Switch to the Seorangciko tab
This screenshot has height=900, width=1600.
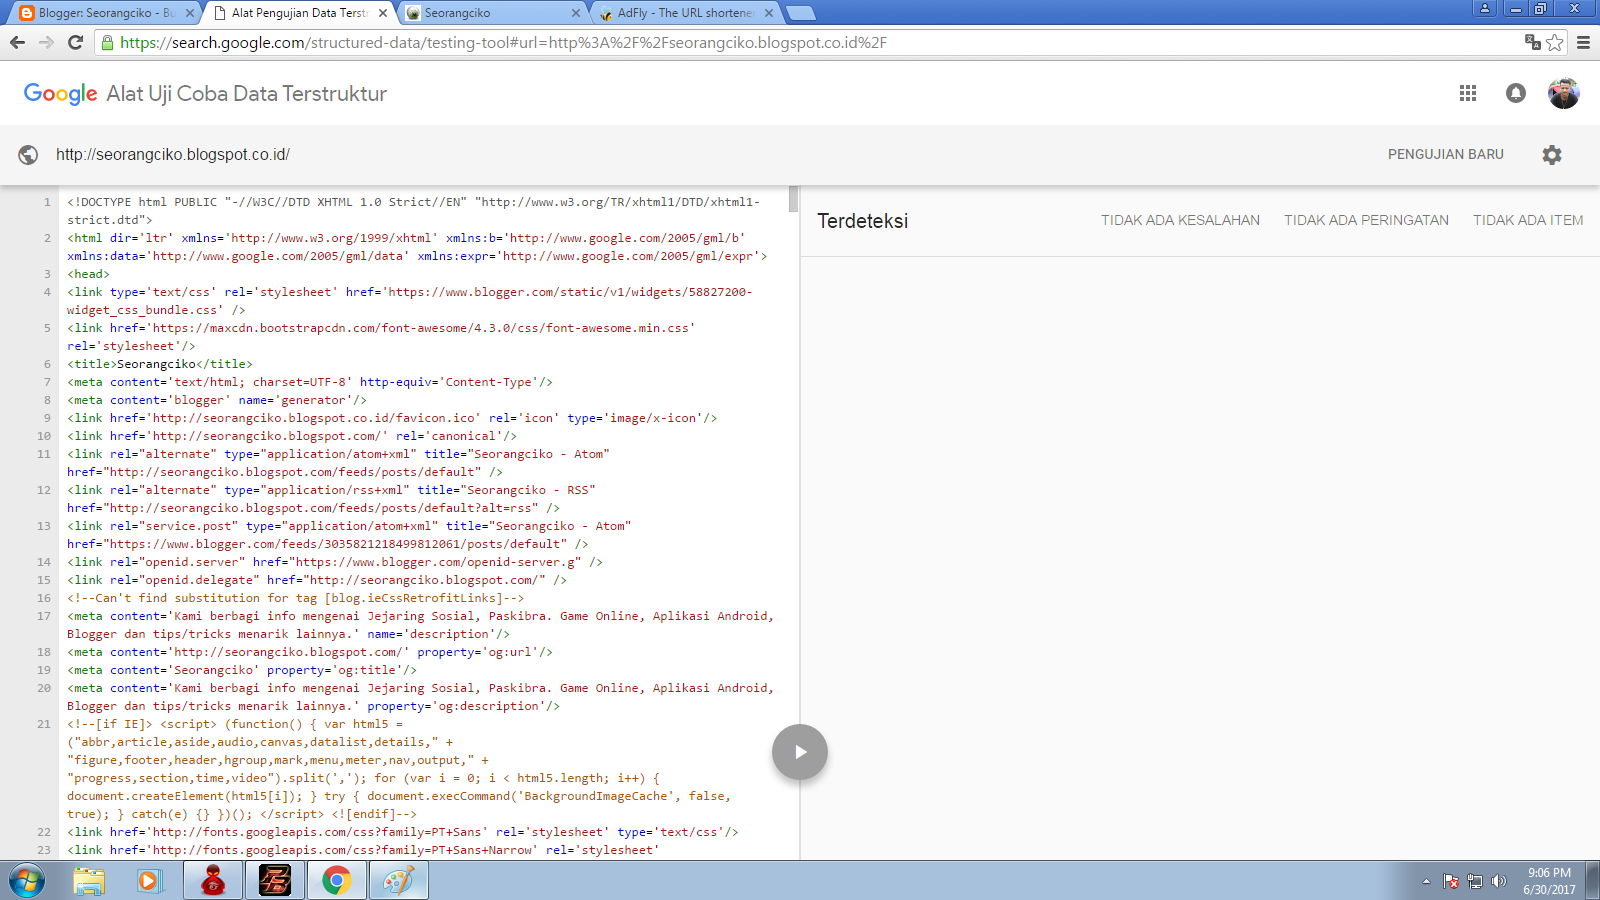(492, 13)
